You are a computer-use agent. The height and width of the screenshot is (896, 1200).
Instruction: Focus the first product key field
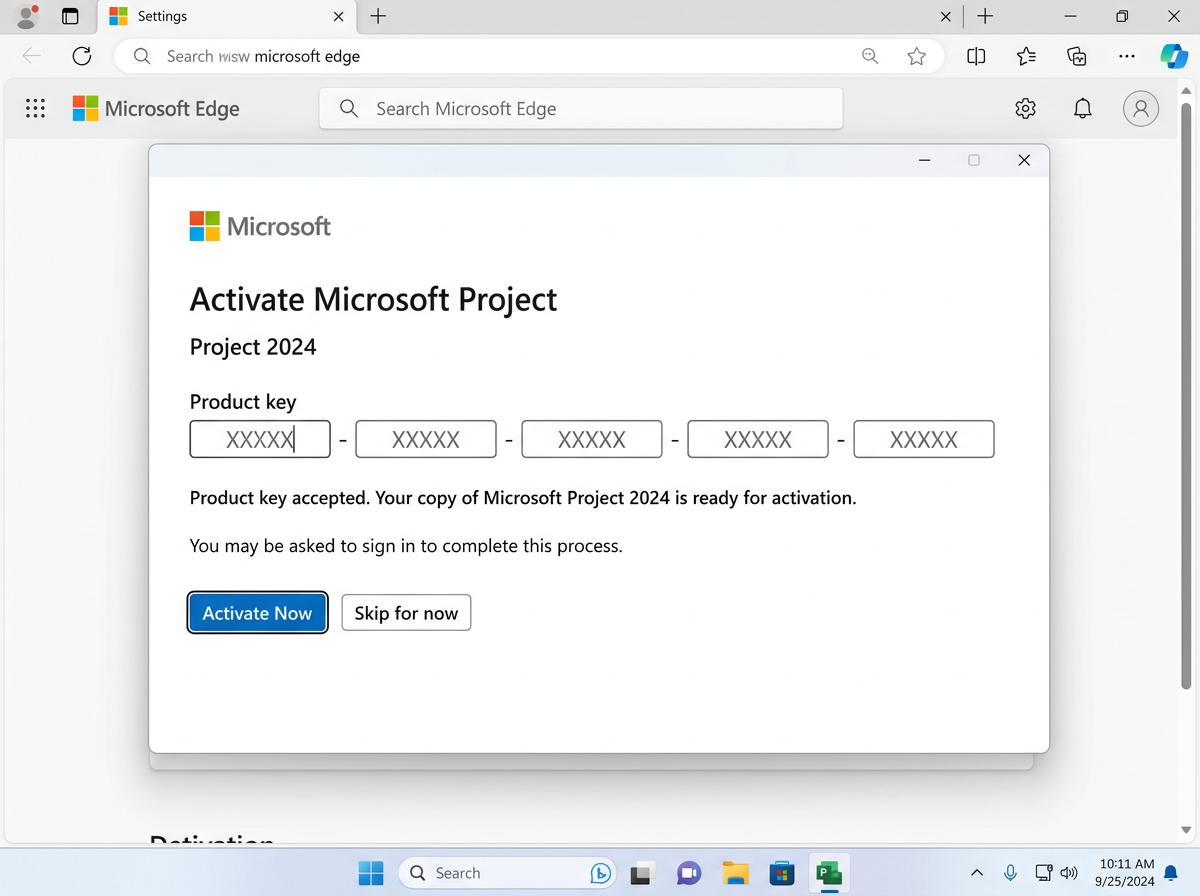tap(260, 439)
